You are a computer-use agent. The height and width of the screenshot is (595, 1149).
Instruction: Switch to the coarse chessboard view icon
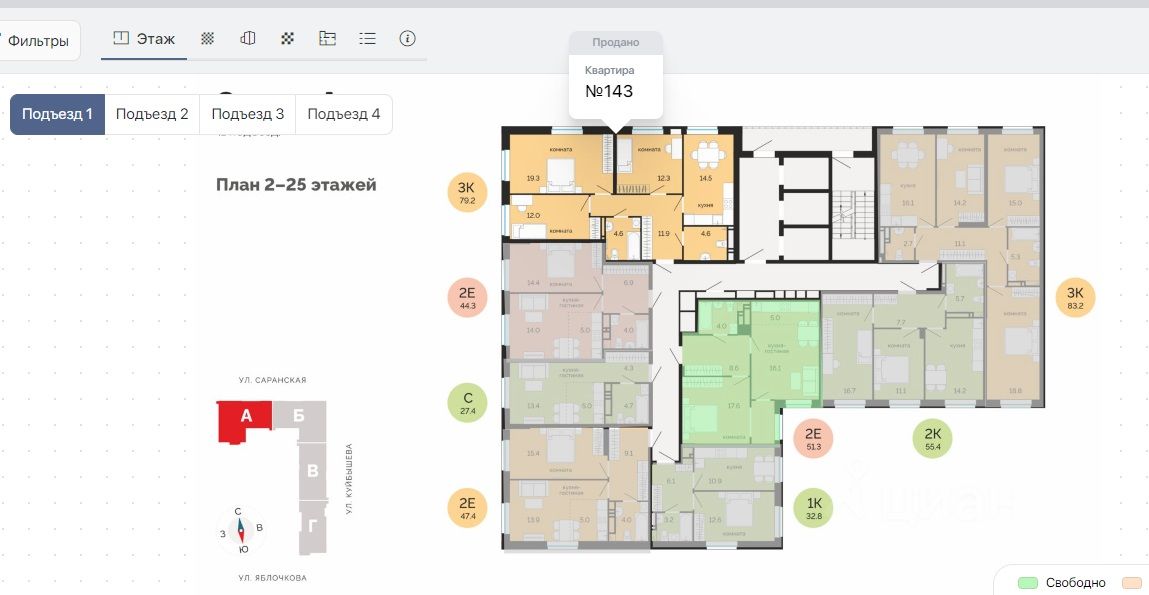tap(287, 39)
